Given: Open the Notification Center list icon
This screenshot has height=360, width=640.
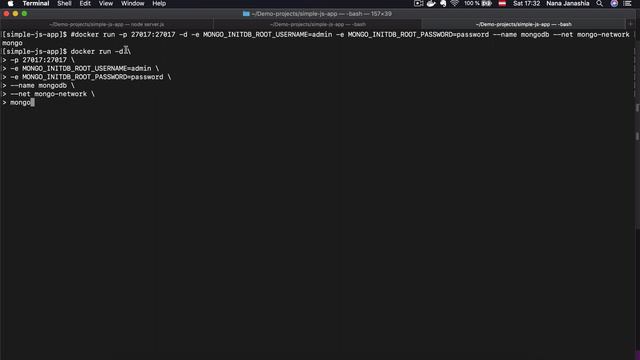Looking at the screenshot, I should (x=628, y=4).
